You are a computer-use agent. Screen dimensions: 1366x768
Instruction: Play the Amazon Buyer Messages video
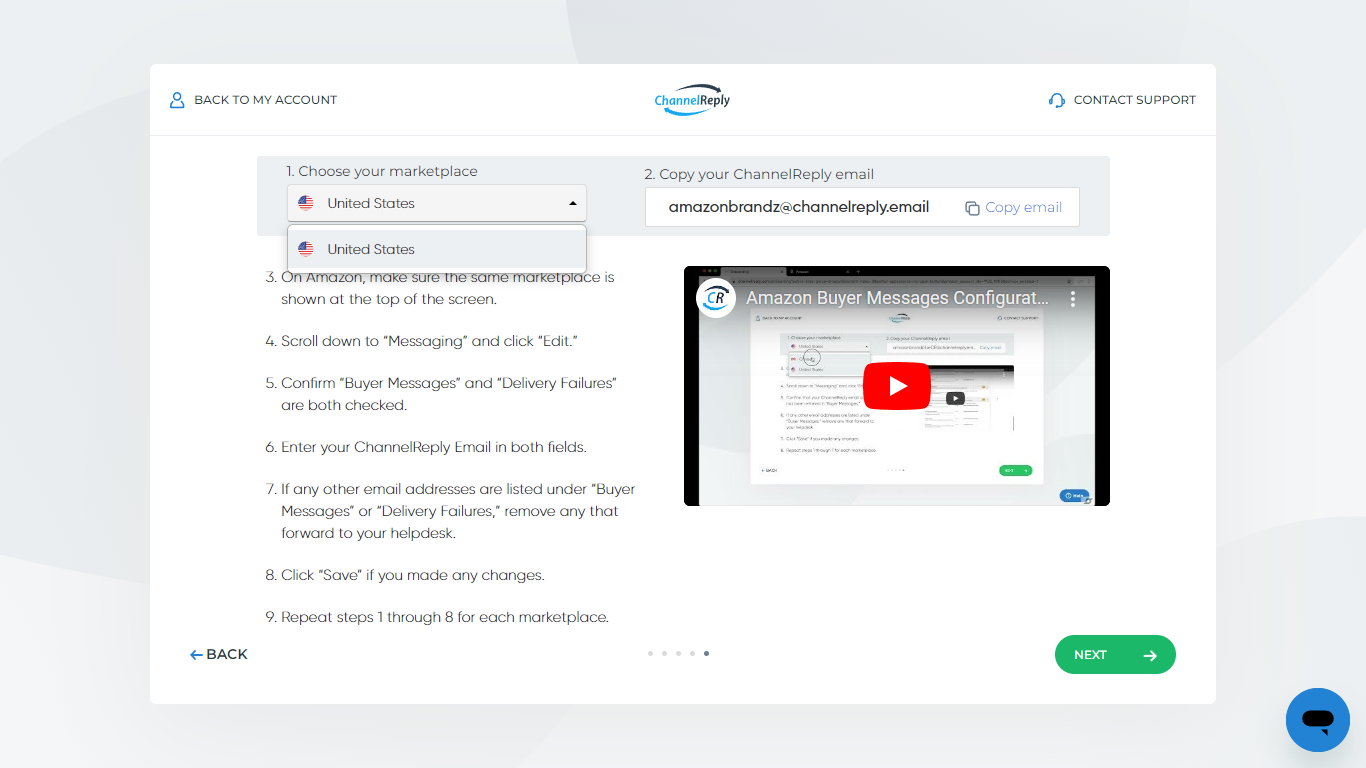(897, 386)
